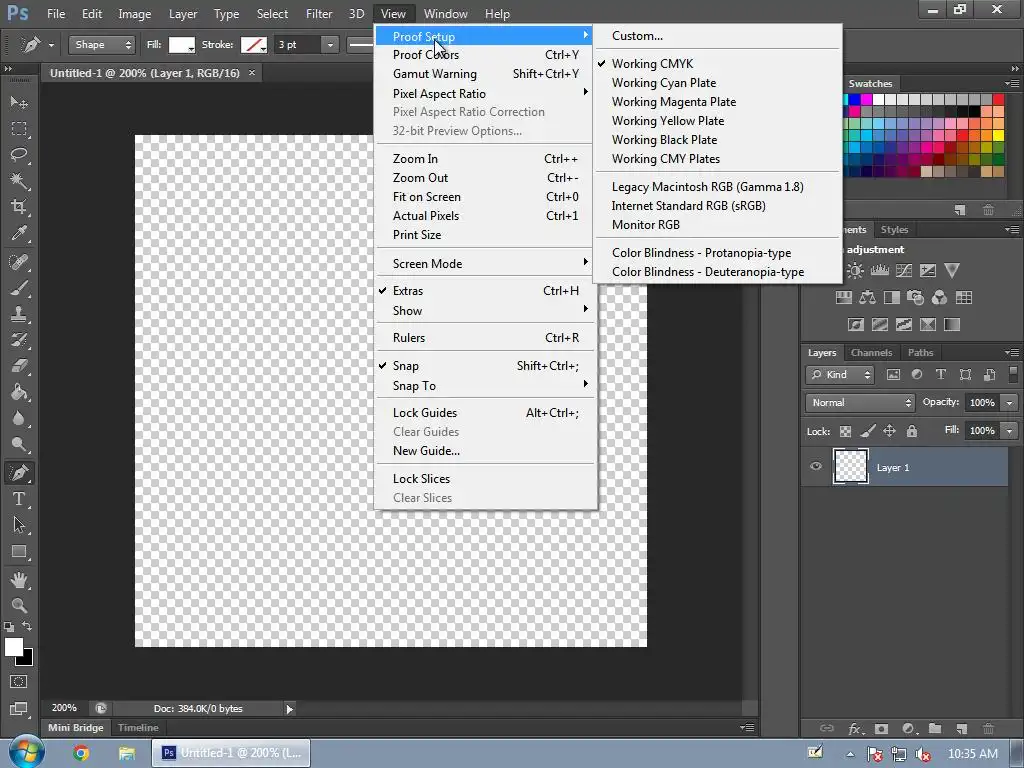
Task: Select the Magic Wand tool
Action: click(x=19, y=181)
